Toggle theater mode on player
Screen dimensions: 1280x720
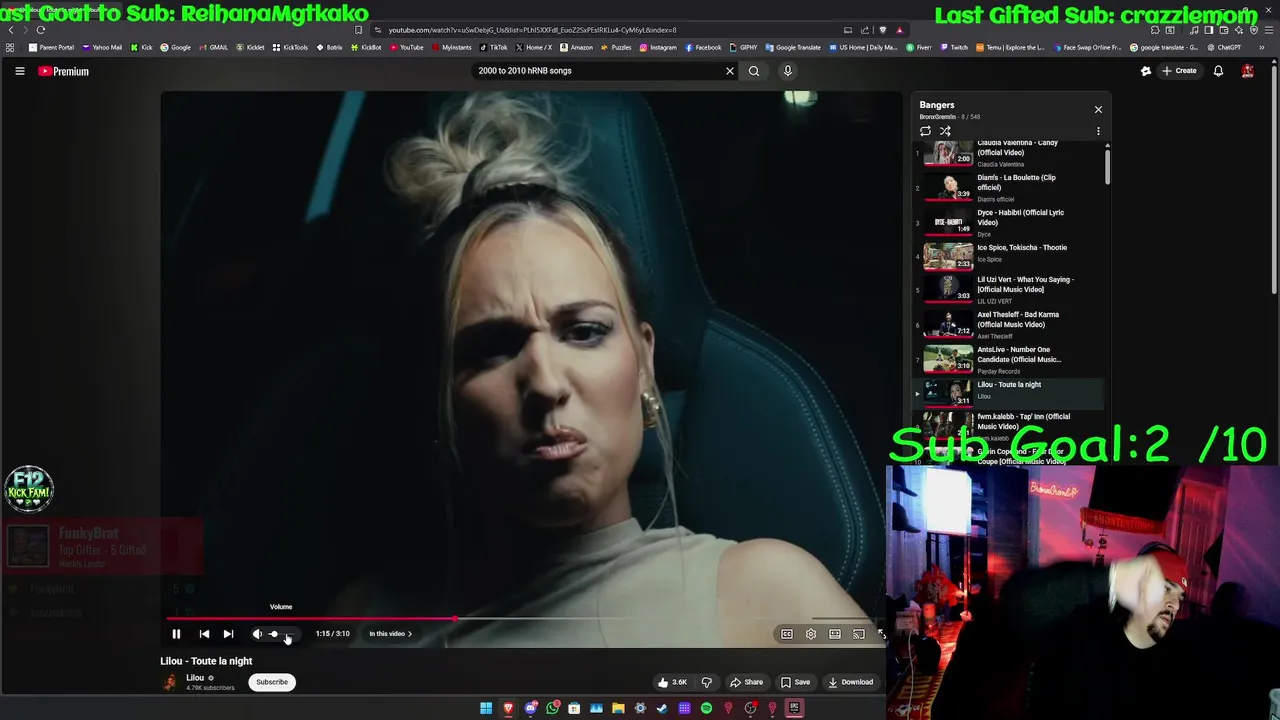coord(835,634)
